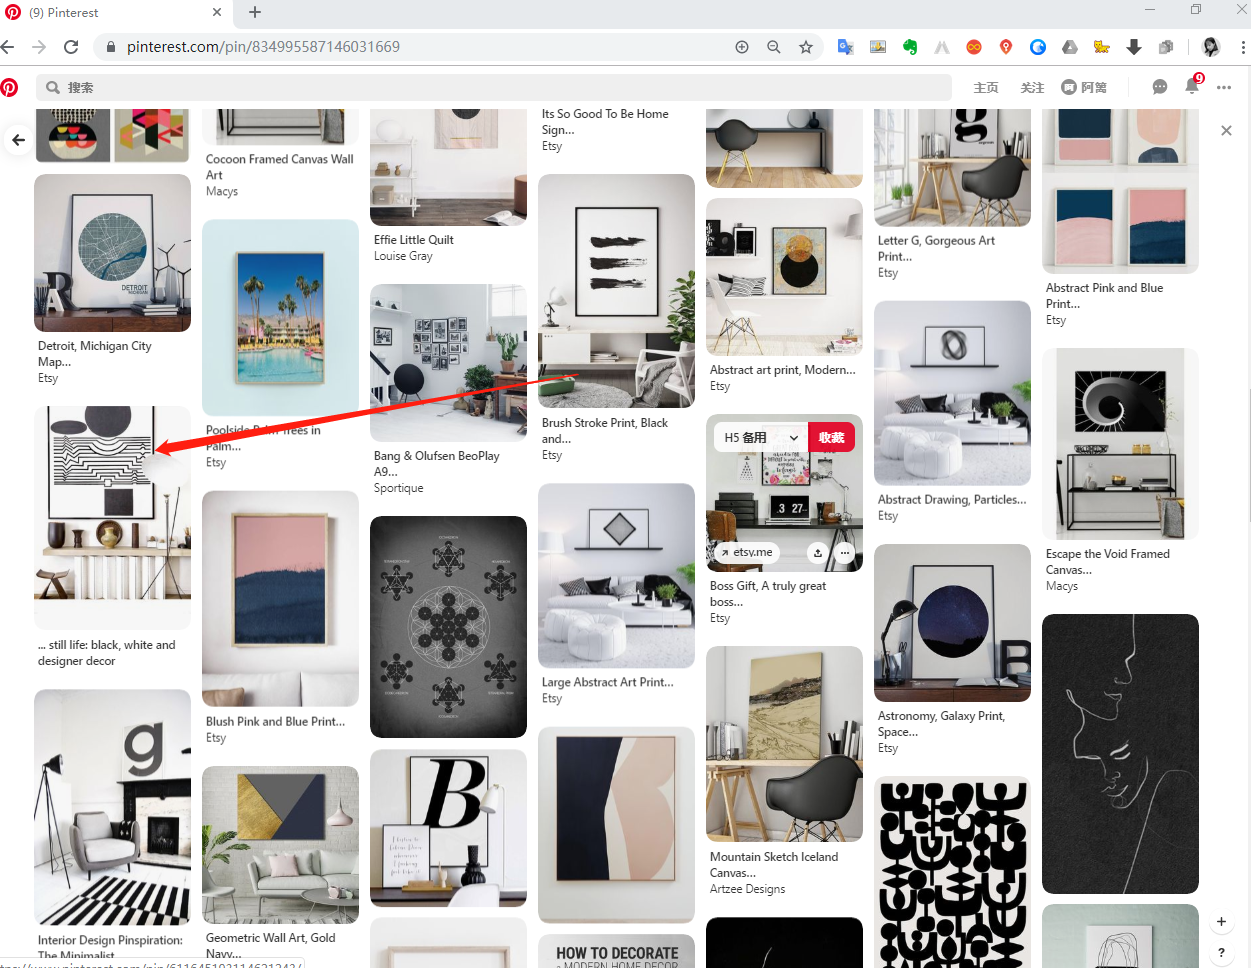Open the Mountain Sketch Iceland Canvas title
Image resolution: width=1251 pixels, height=968 pixels.
point(774,865)
